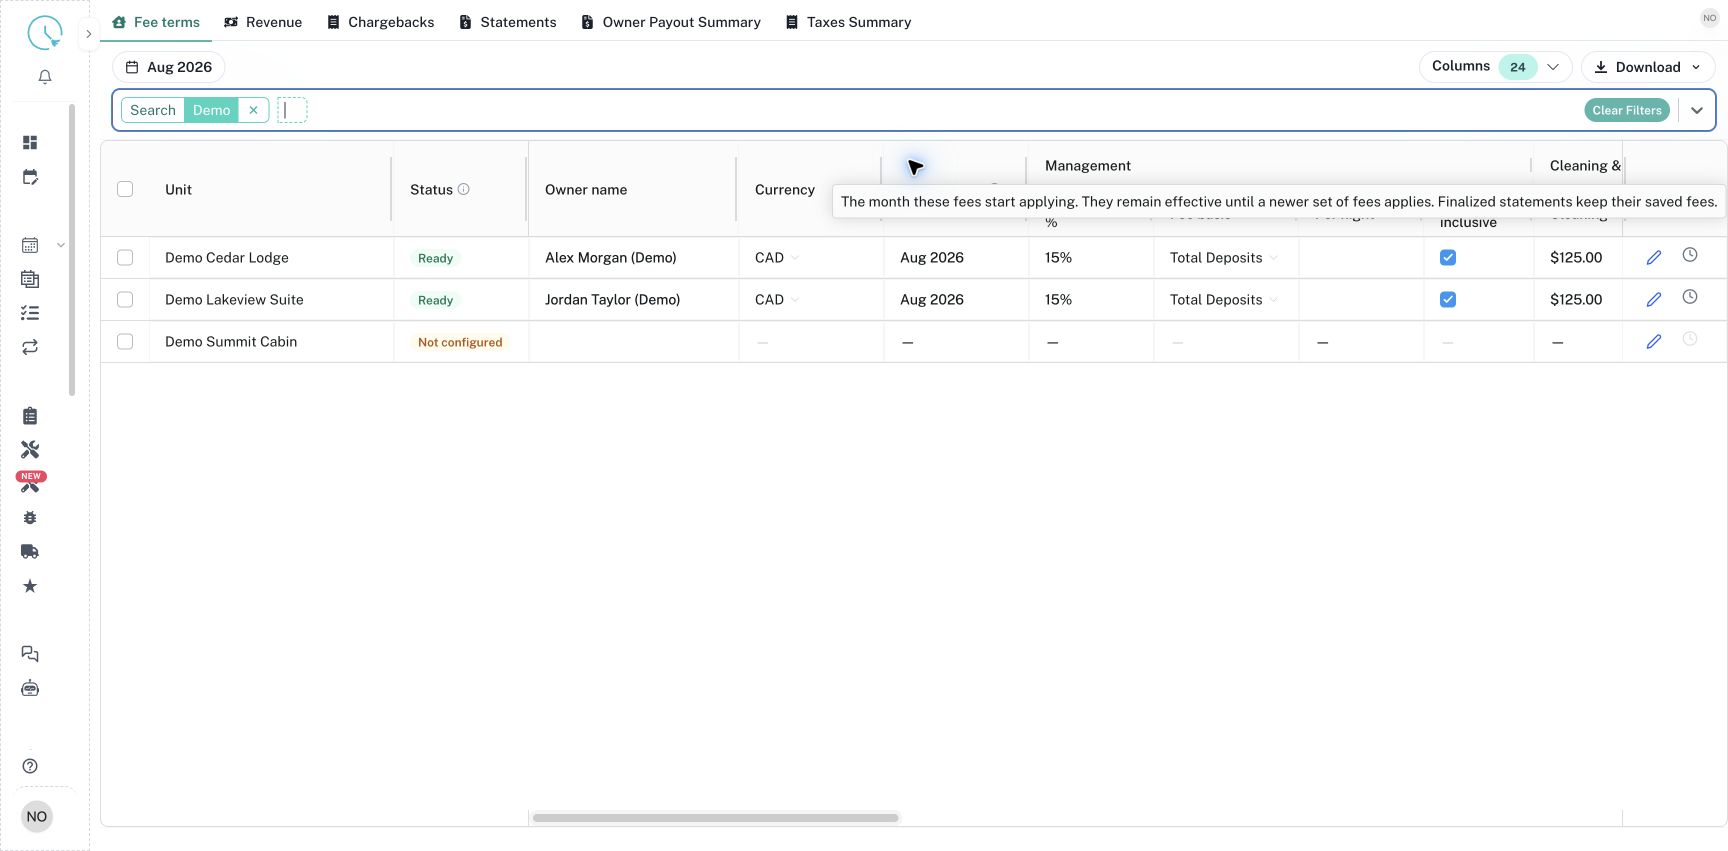
Task: Open the delivery truck icon
Action: pos(30,552)
